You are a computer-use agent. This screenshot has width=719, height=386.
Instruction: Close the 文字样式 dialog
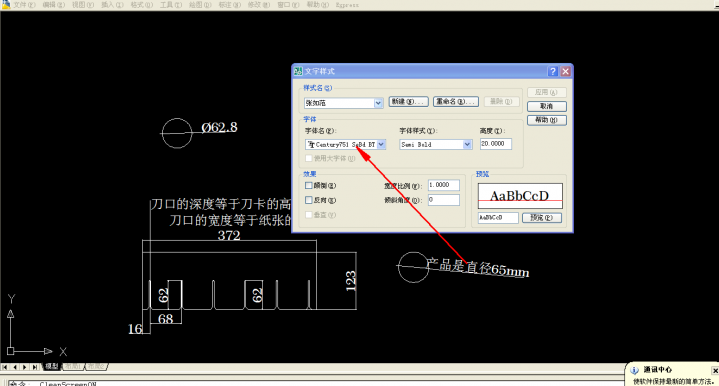coord(565,71)
